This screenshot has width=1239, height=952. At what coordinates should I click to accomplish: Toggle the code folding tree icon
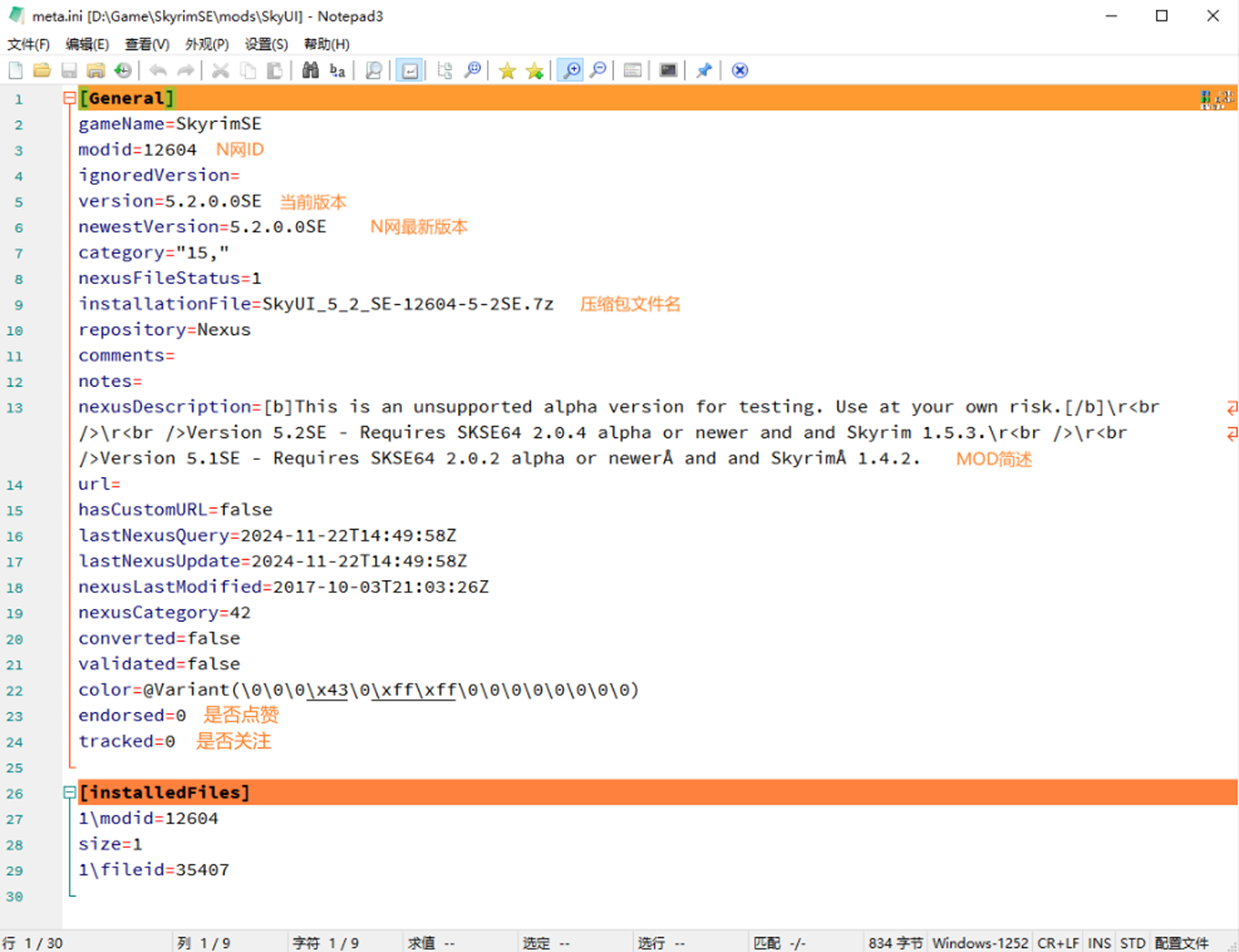[x=445, y=70]
